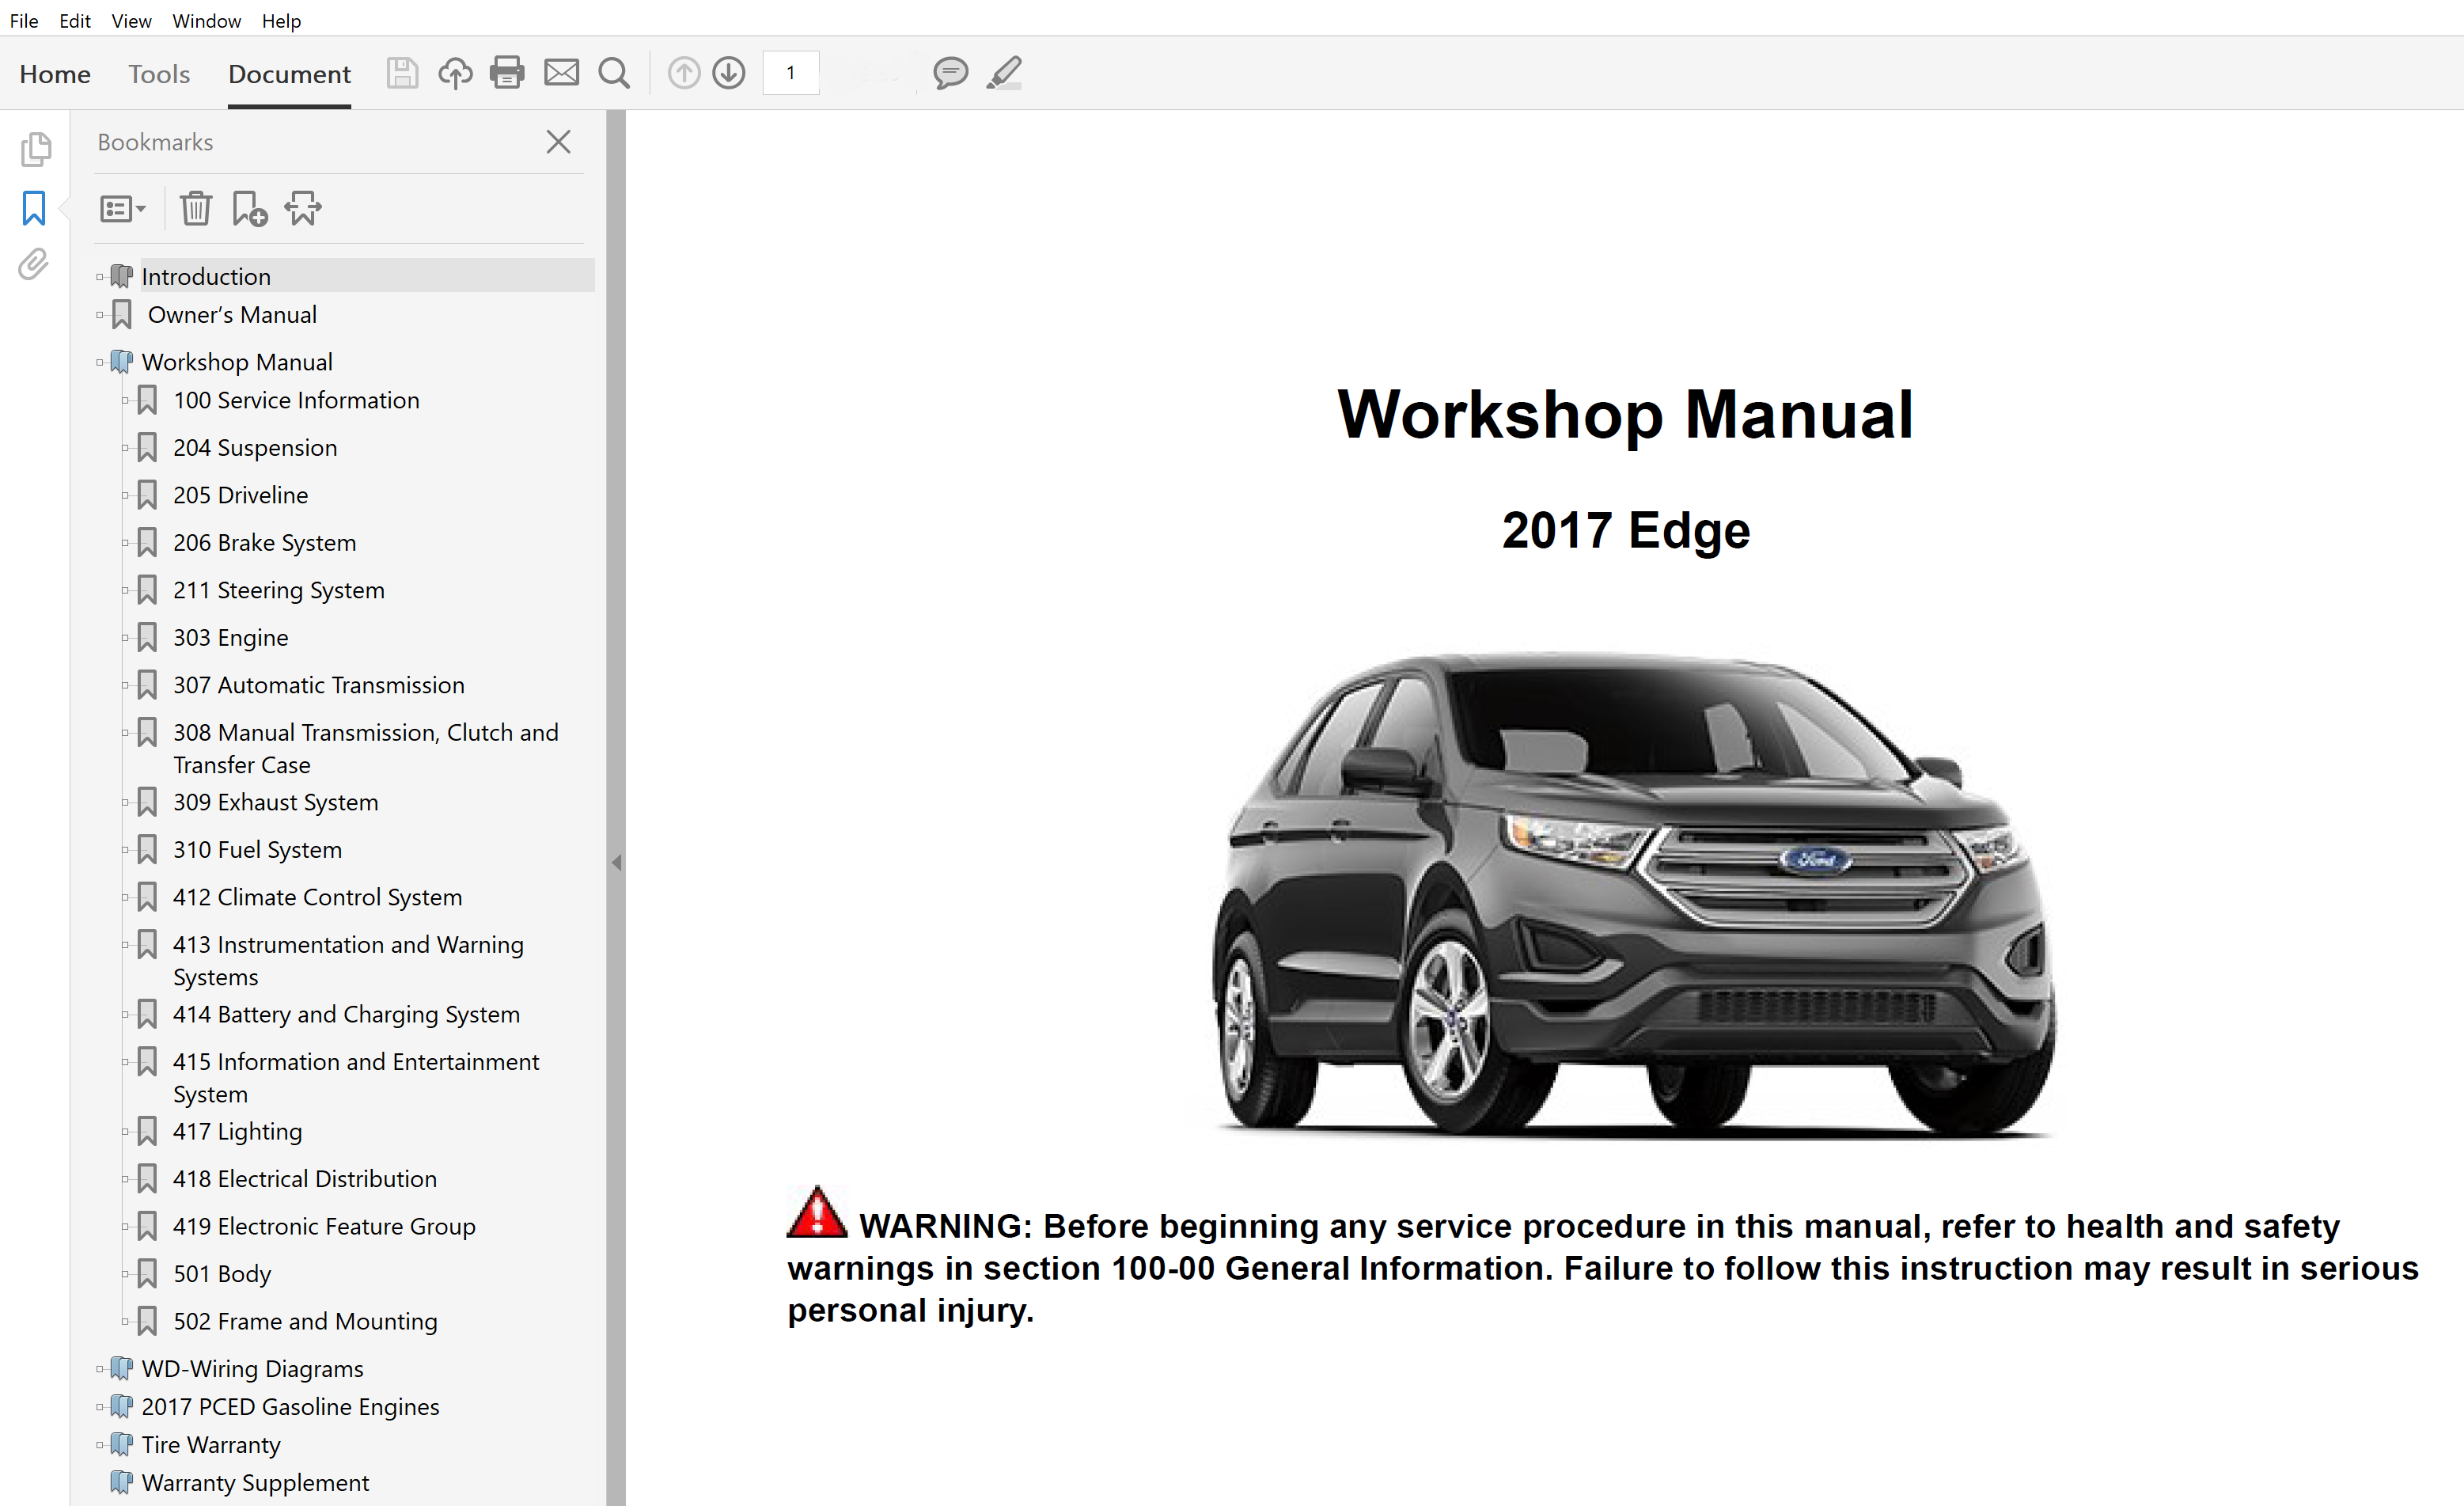Switch to the Tools tab

coord(159,74)
